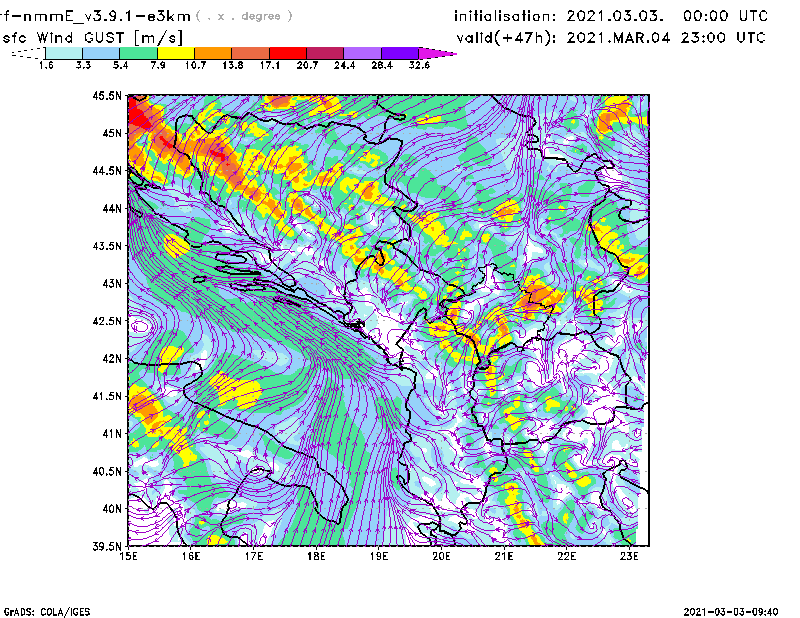
Task: Click the legend value 32.6
Action: 419,65
